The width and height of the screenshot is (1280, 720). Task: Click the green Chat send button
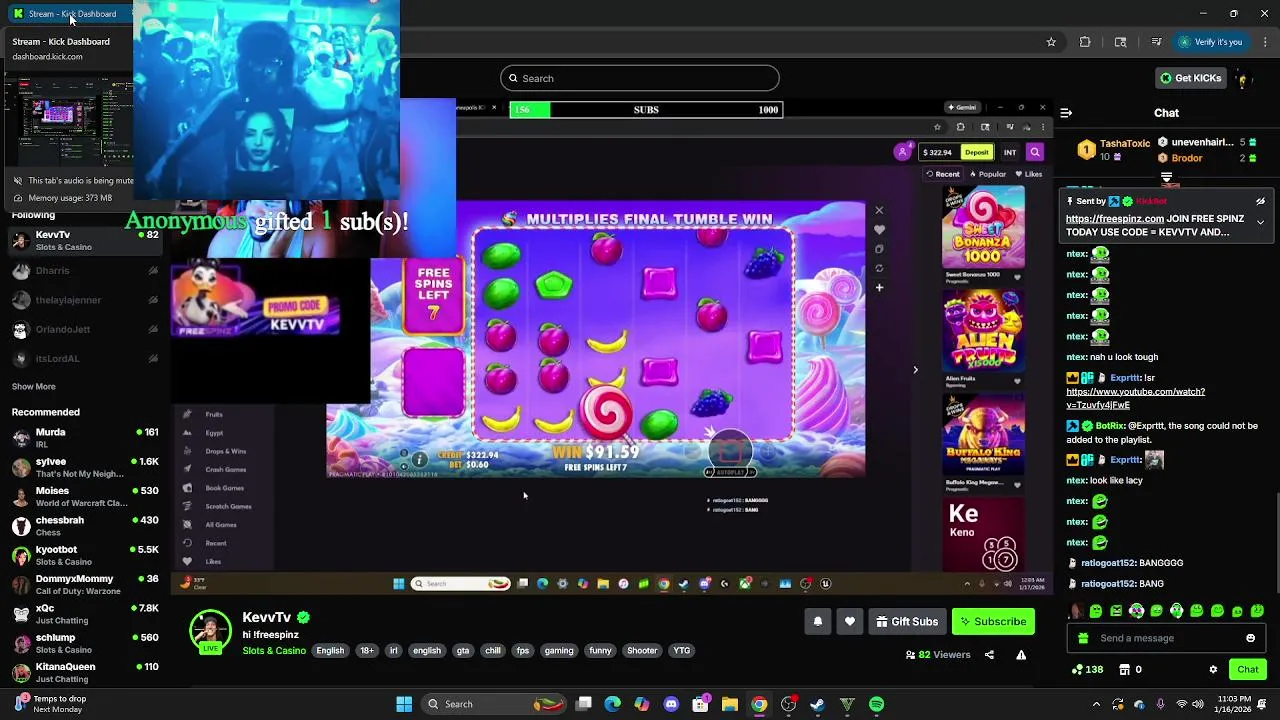[1248, 669]
